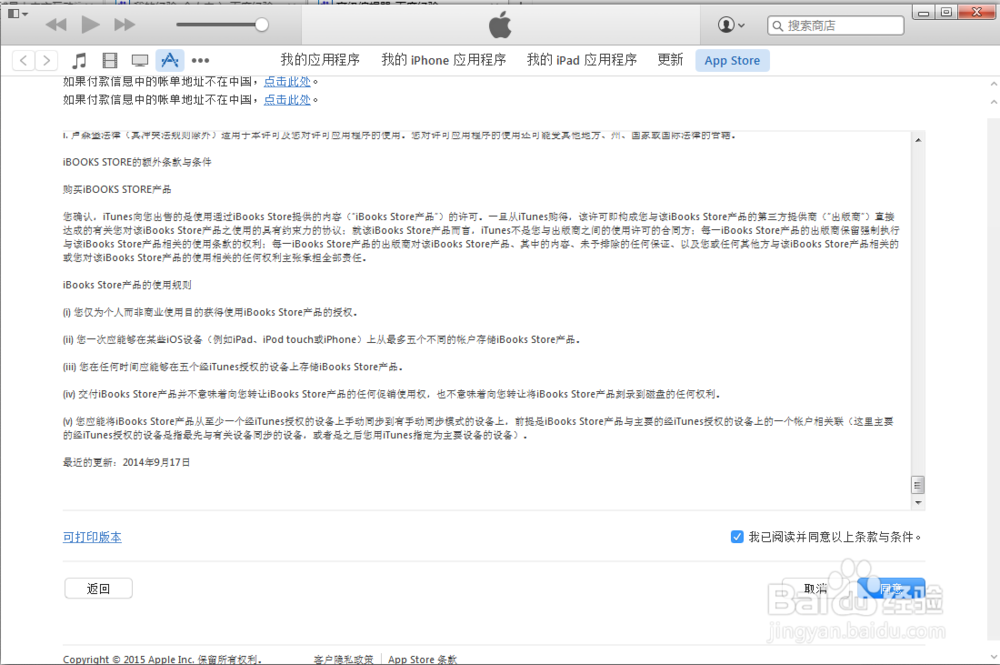
Task: Click the search magnifier icon
Action: click(x=777, y=26)
